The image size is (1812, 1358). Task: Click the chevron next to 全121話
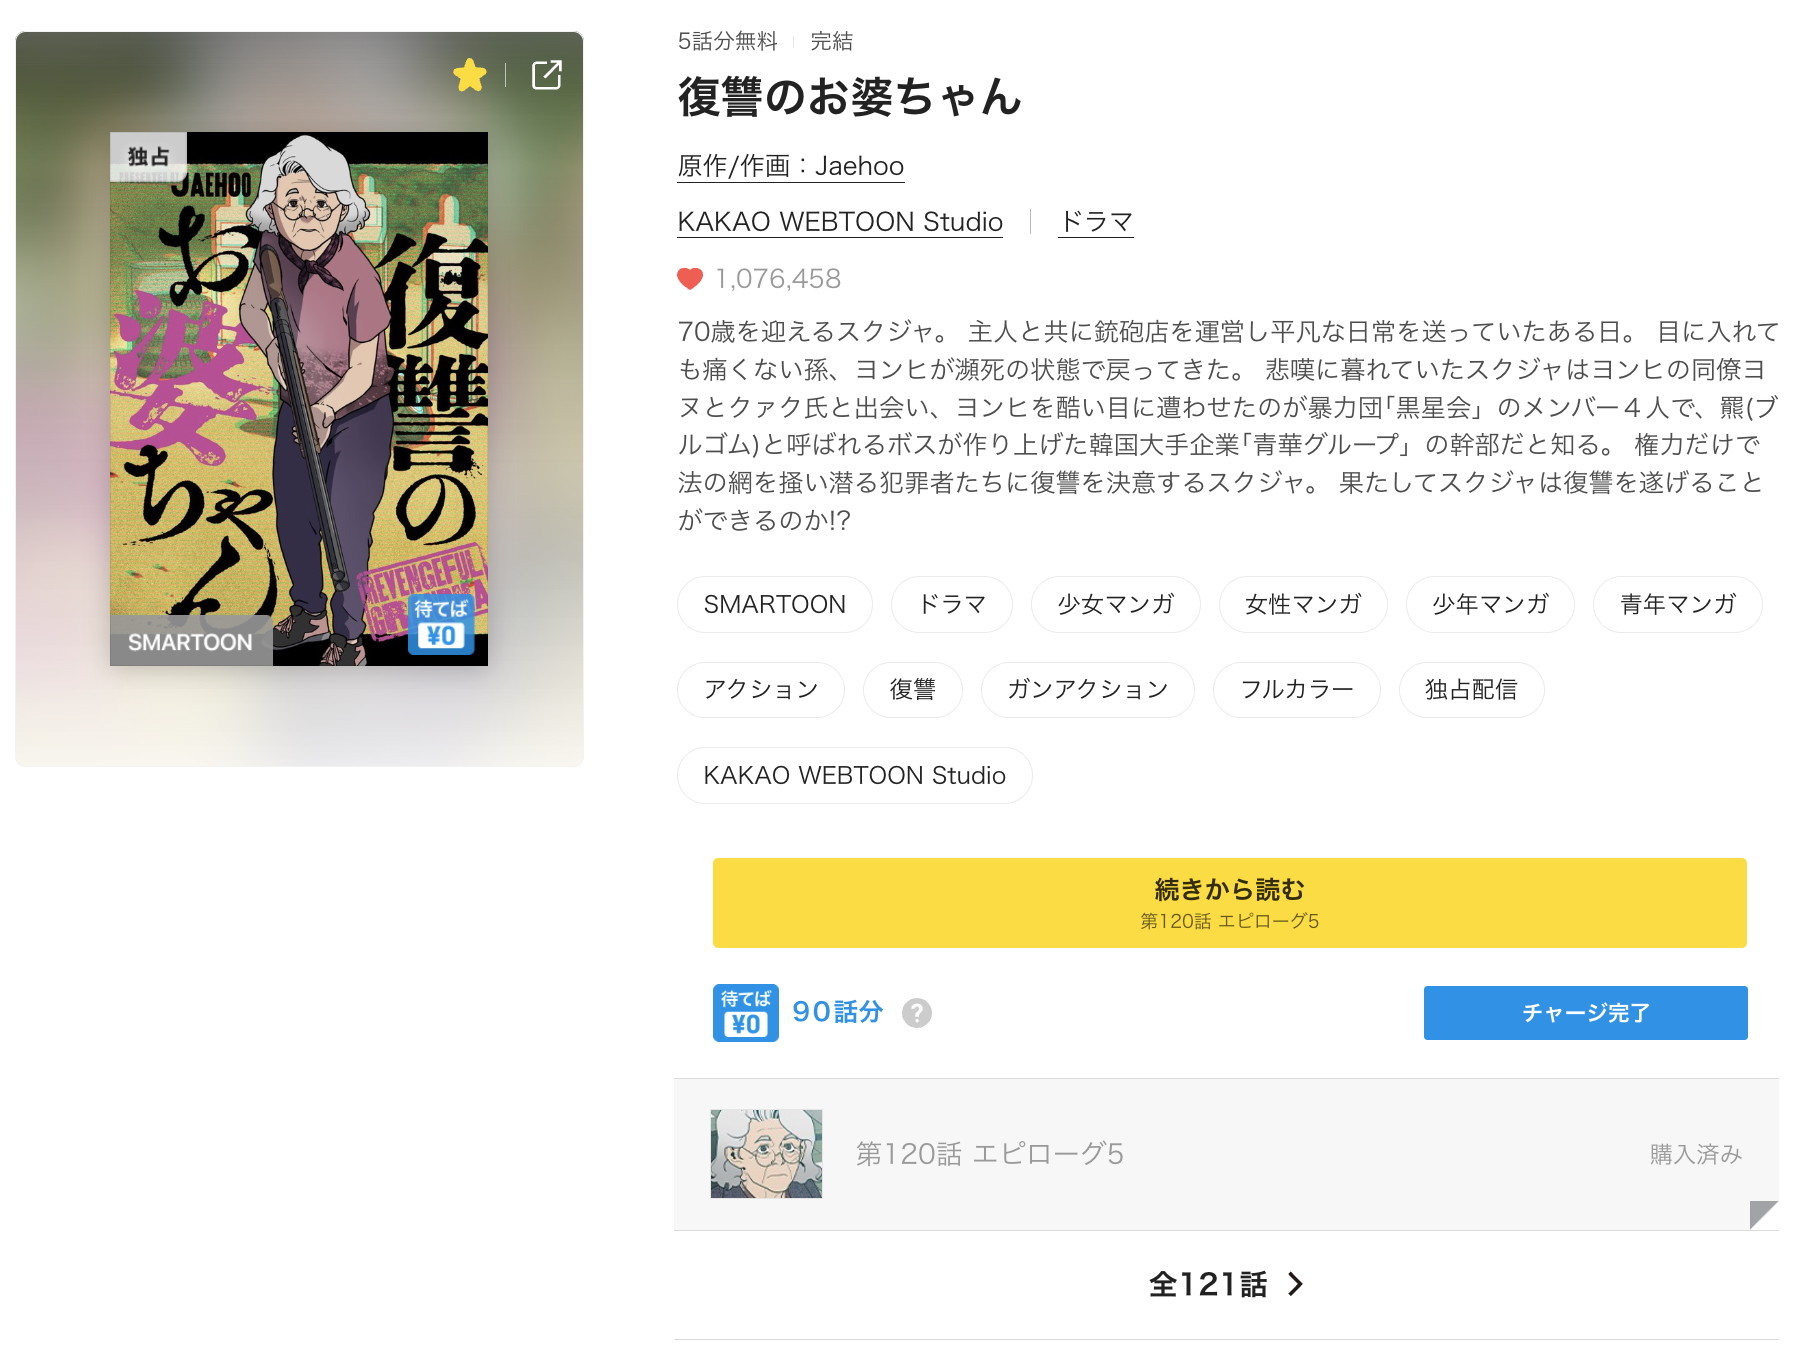click(1296, 1284)
